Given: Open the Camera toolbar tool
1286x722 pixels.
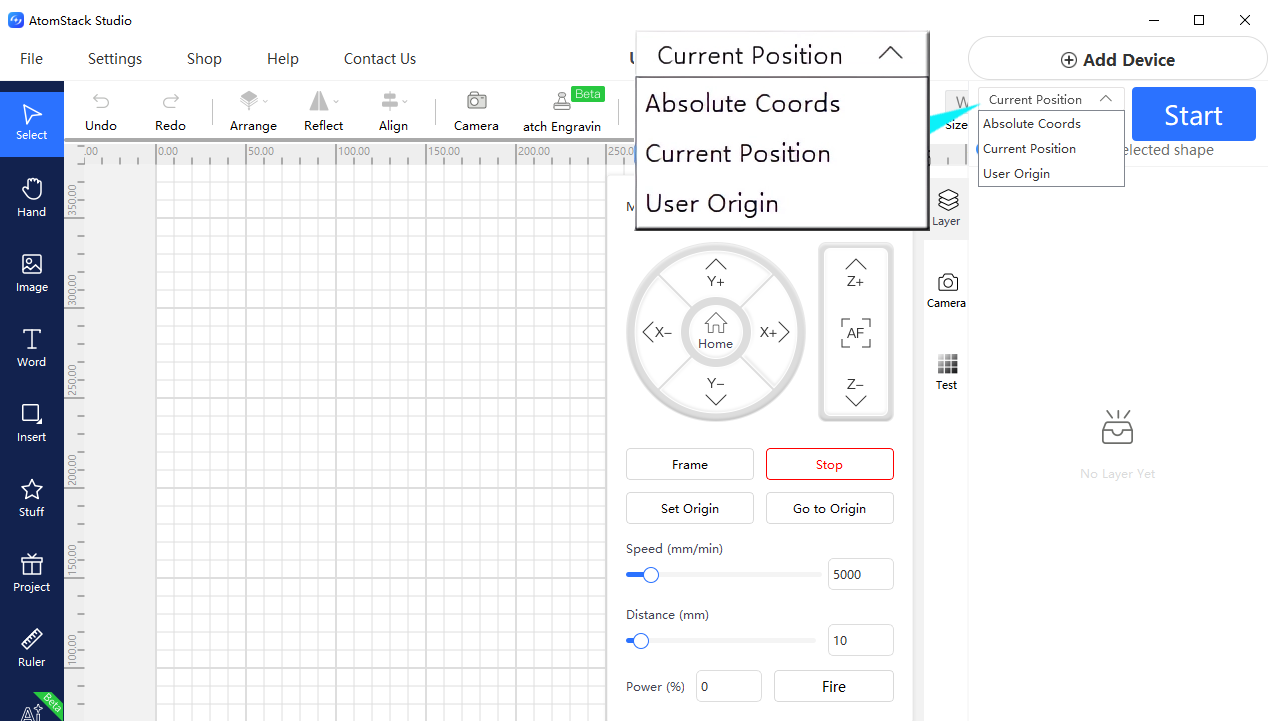Looking at the screenshot, I should 476,112.
